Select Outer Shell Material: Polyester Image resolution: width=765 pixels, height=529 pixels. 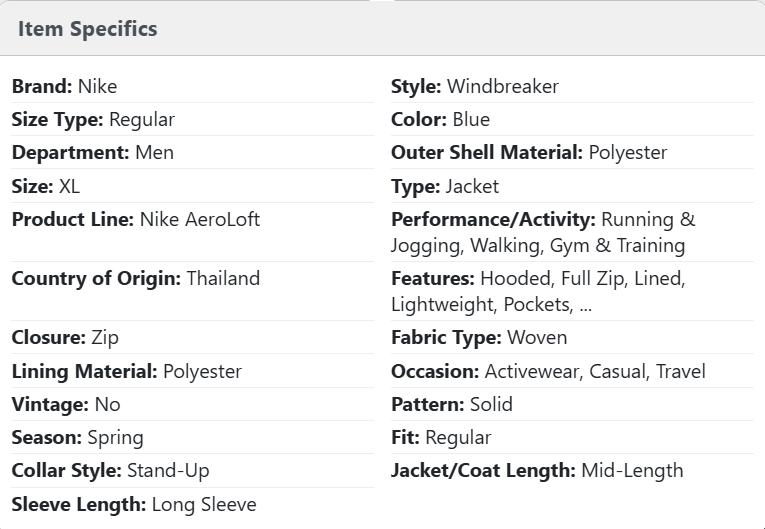pyautogui.click(x=572, y=153)
